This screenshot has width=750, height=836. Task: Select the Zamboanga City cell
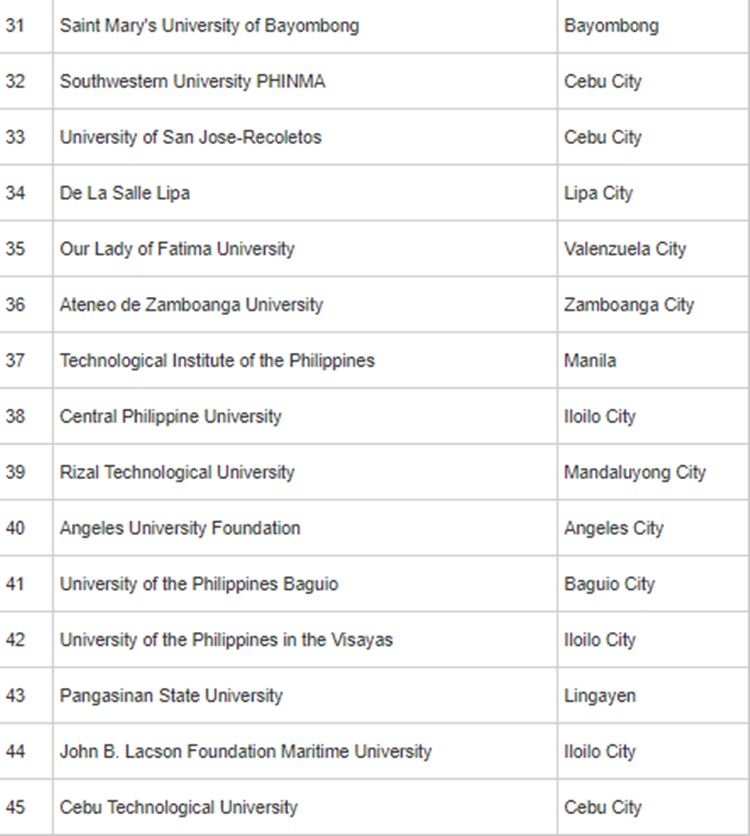point(629,305)
